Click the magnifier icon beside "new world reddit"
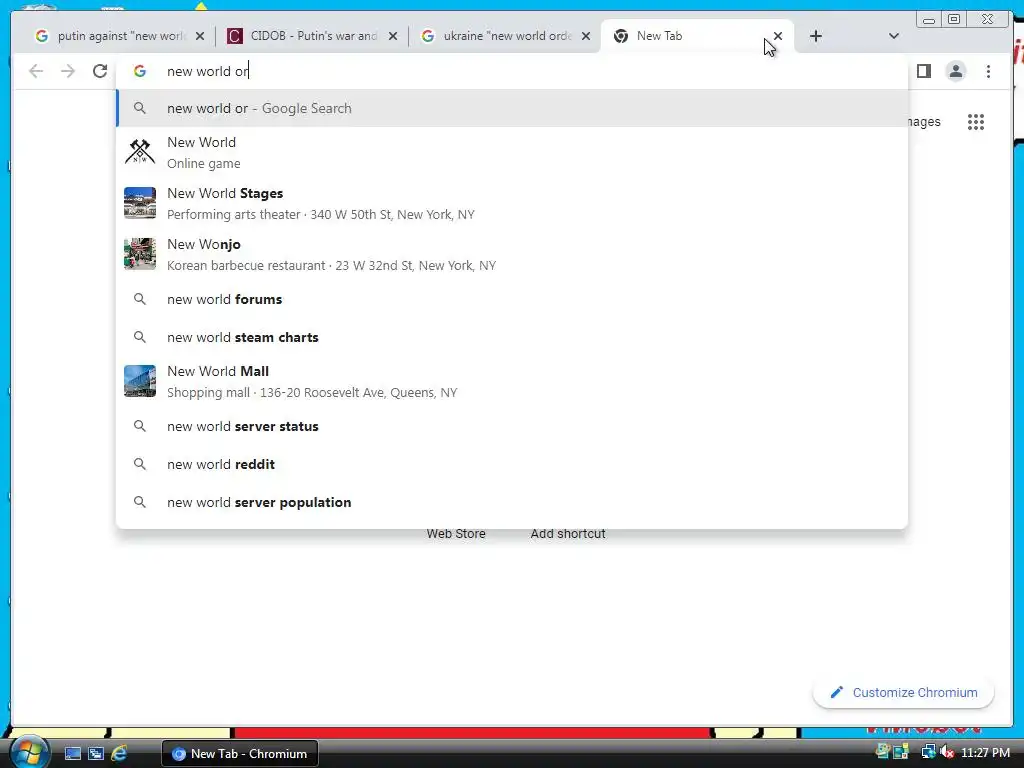The height and width of the screenshot is (768, 1024). [140, 464]
